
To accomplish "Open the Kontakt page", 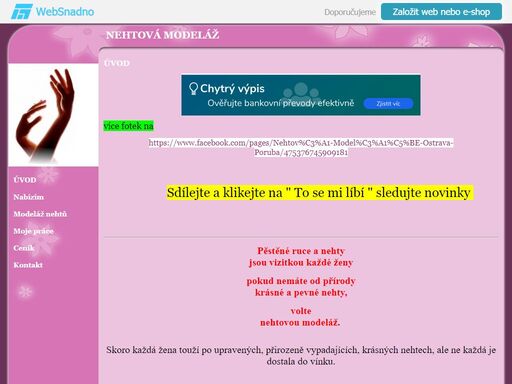I will pyautogui.click(x=28, y=265).
